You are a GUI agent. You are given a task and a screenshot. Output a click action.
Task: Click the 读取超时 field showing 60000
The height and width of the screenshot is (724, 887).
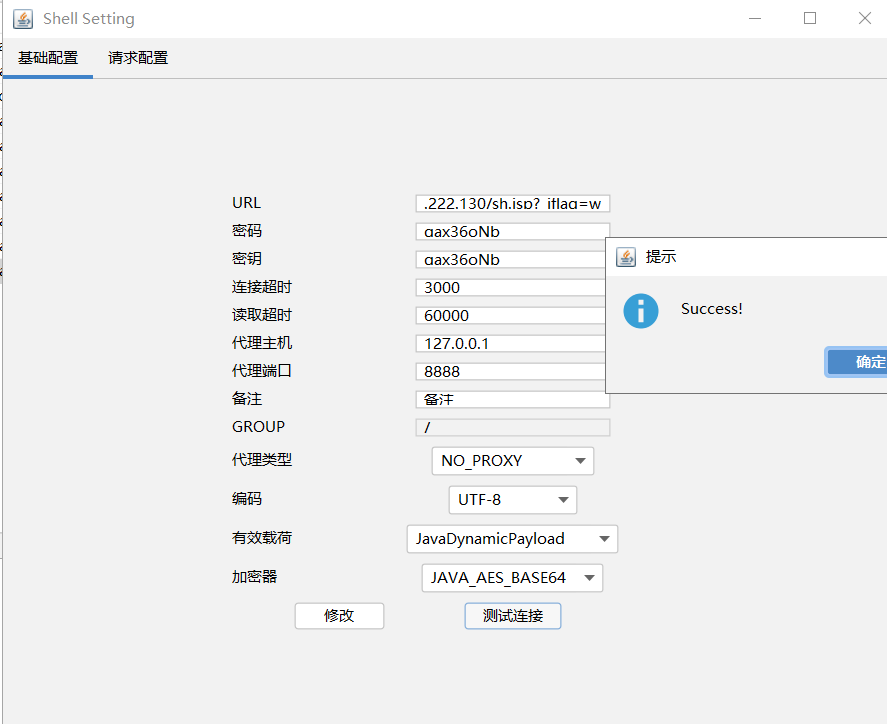tap(511, 315)
